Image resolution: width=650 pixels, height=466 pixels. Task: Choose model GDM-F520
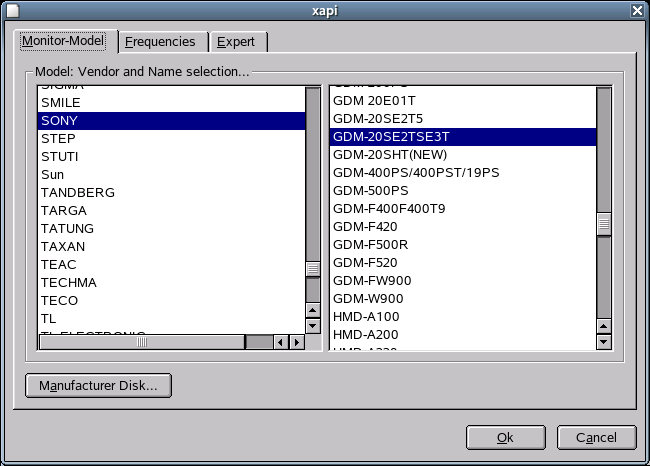tap(463, 263)
